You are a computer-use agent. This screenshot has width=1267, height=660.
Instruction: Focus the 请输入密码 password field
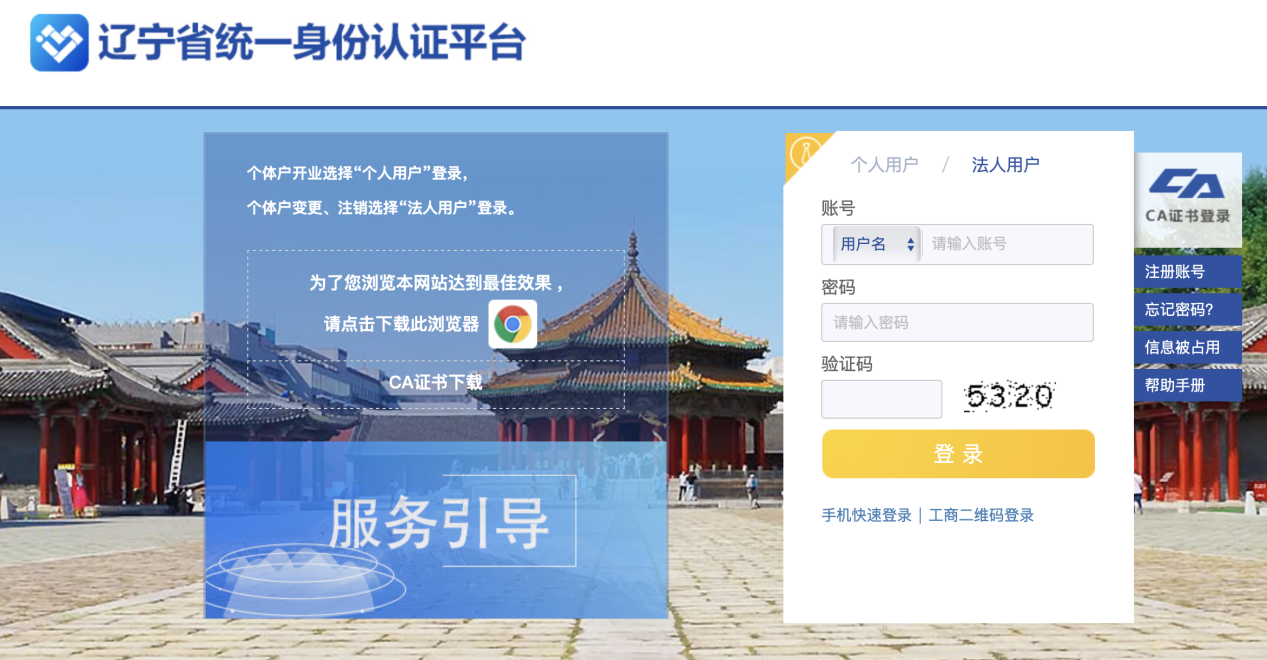[x=957, y=322]
